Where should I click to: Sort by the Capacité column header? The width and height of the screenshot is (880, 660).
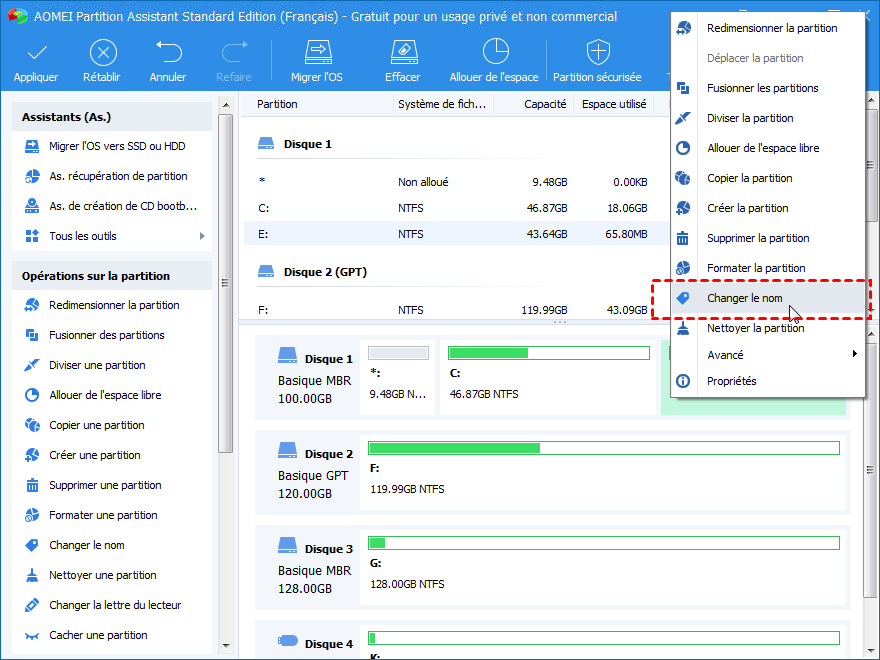tap(545, 104)
